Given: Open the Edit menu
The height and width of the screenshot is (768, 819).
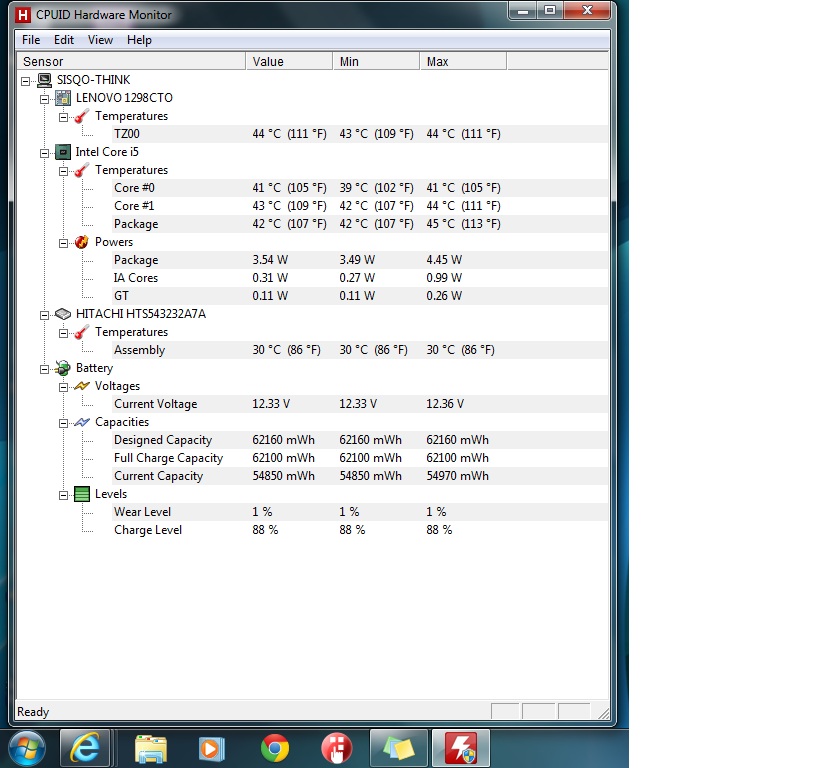Looking at the screenshot, I should pos(64,40).
